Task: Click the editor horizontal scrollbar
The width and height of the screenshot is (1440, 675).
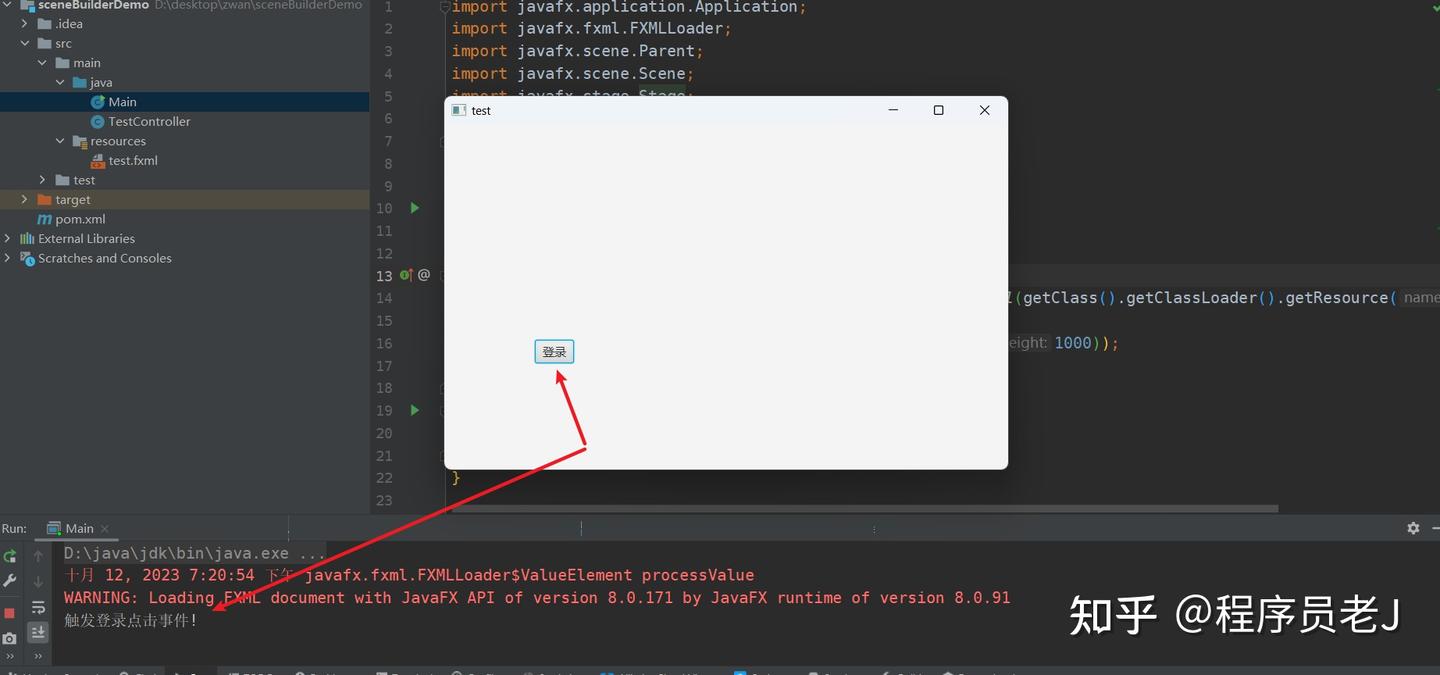Action: [864, 508]
